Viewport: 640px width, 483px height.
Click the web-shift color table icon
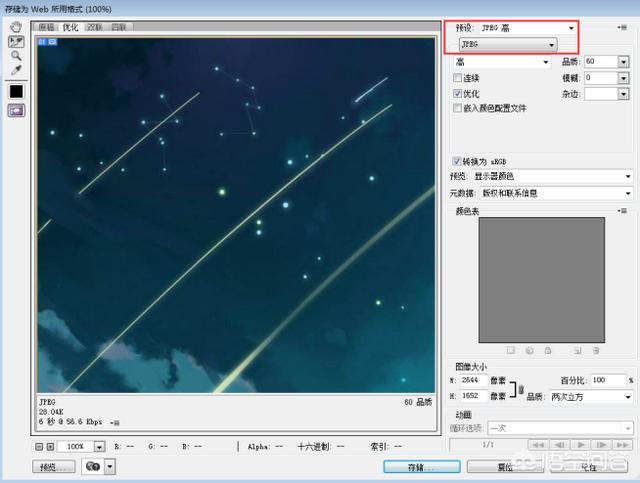529,350
